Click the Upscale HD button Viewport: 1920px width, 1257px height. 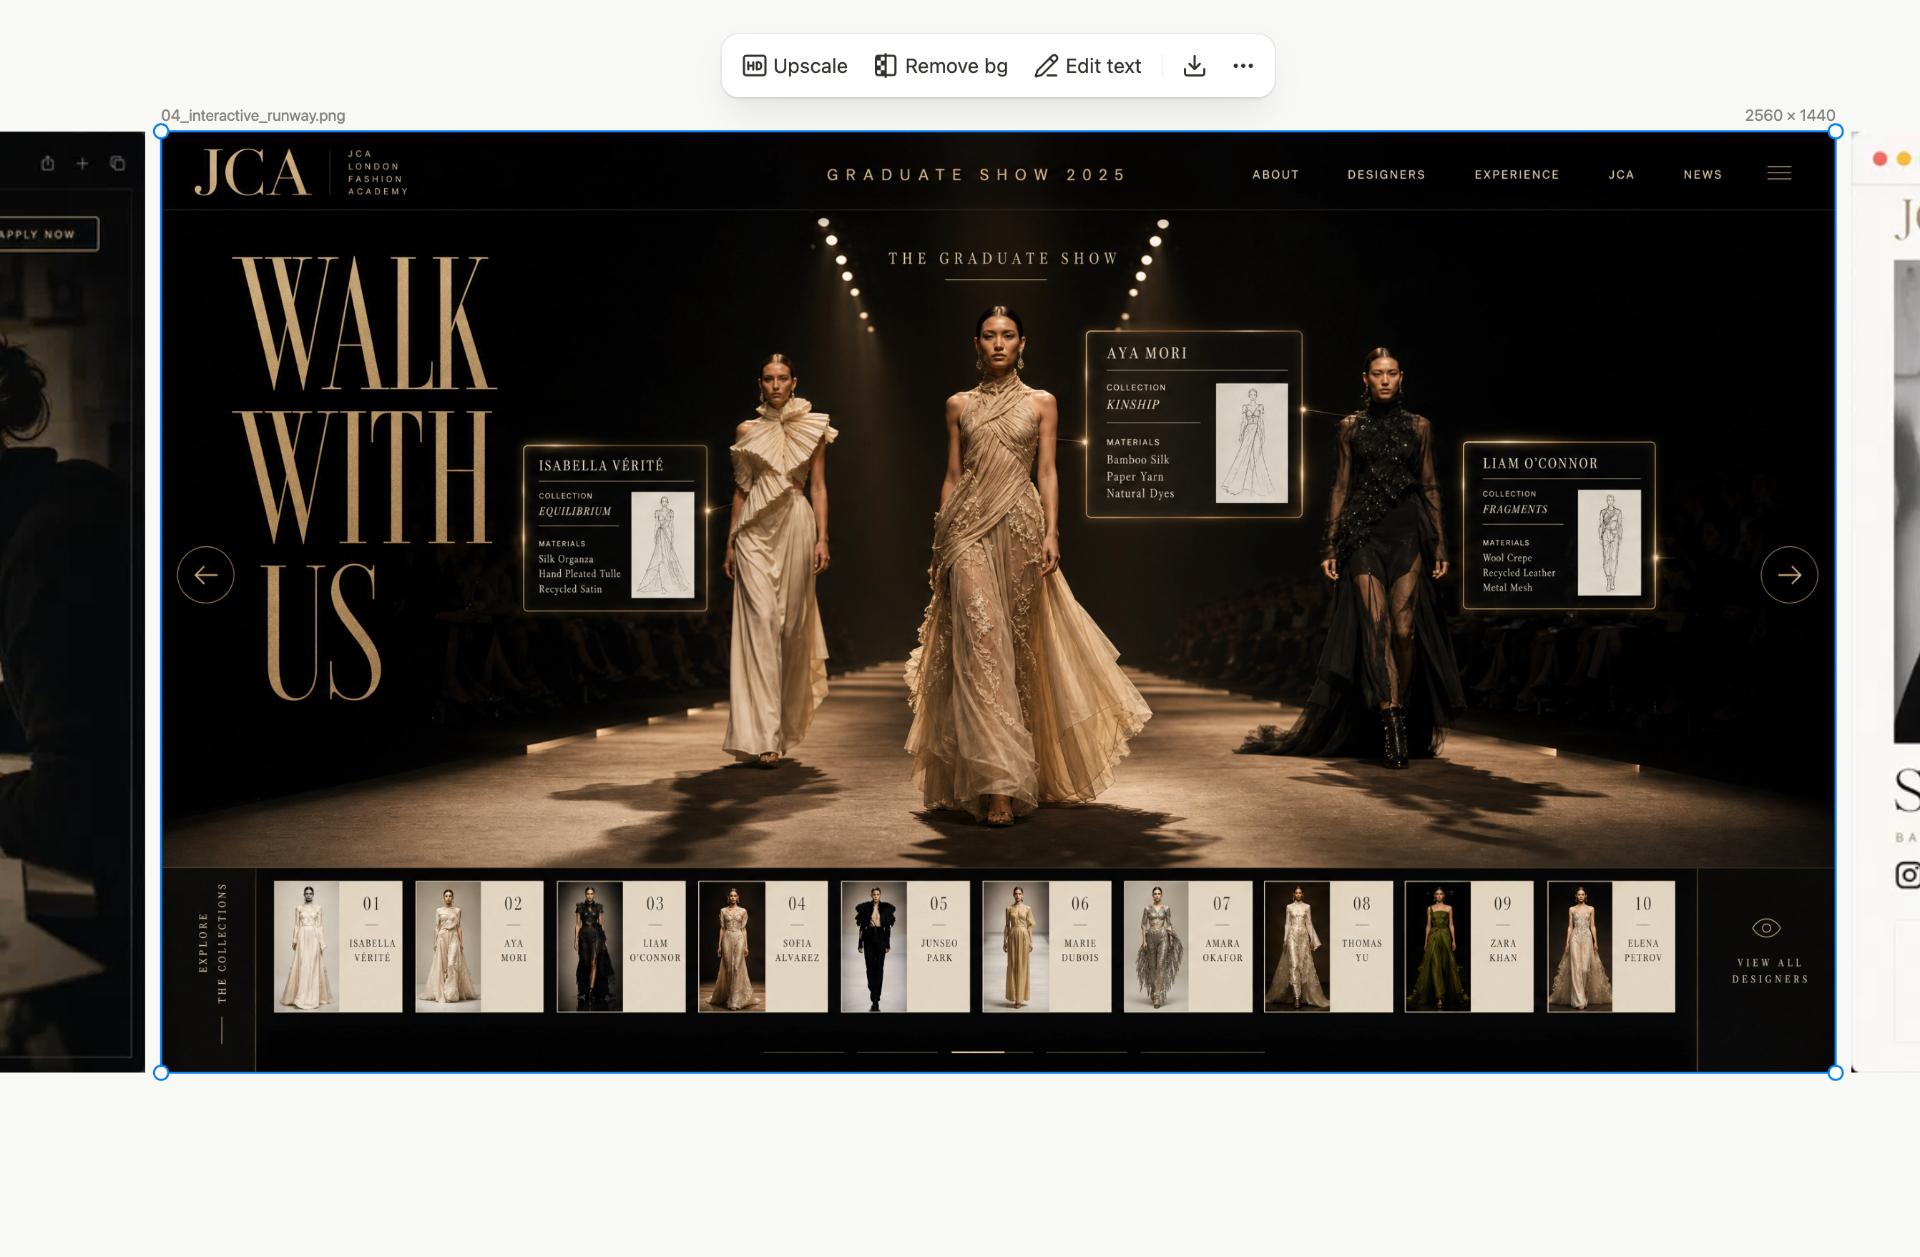tap(795, 66)
